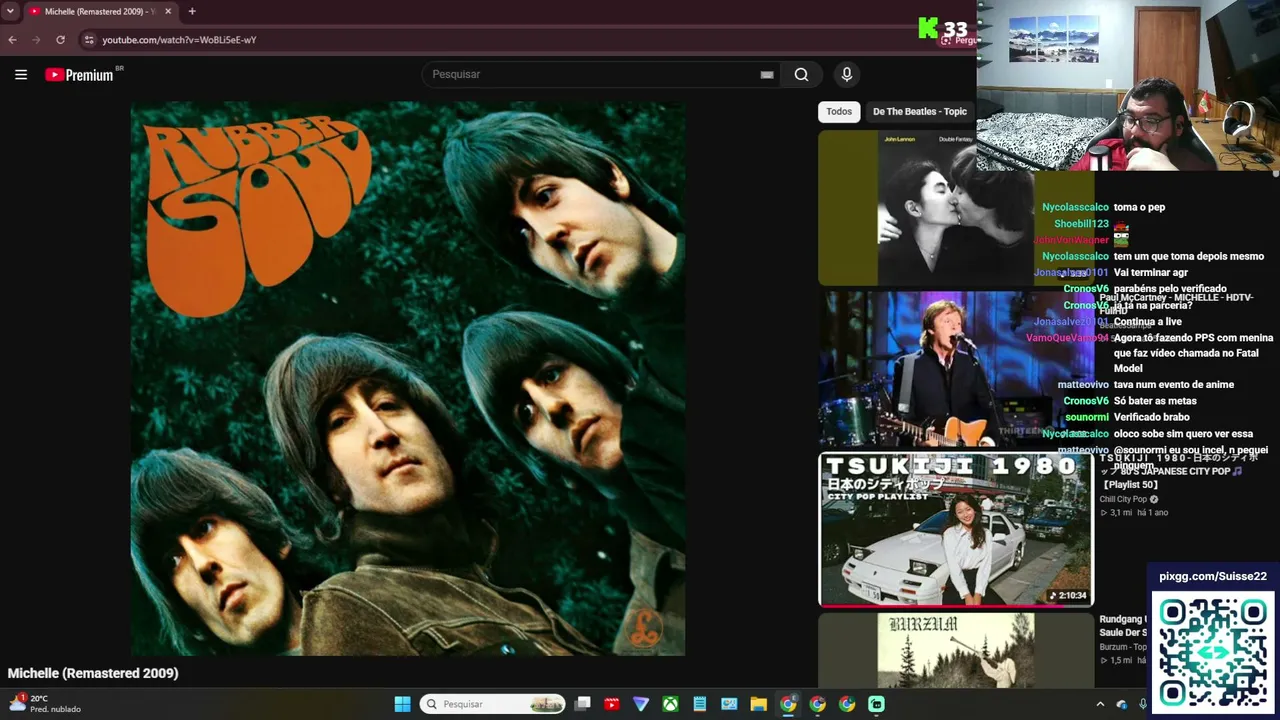Go forward with the browser forward arrow

click(x=36, y=40)
